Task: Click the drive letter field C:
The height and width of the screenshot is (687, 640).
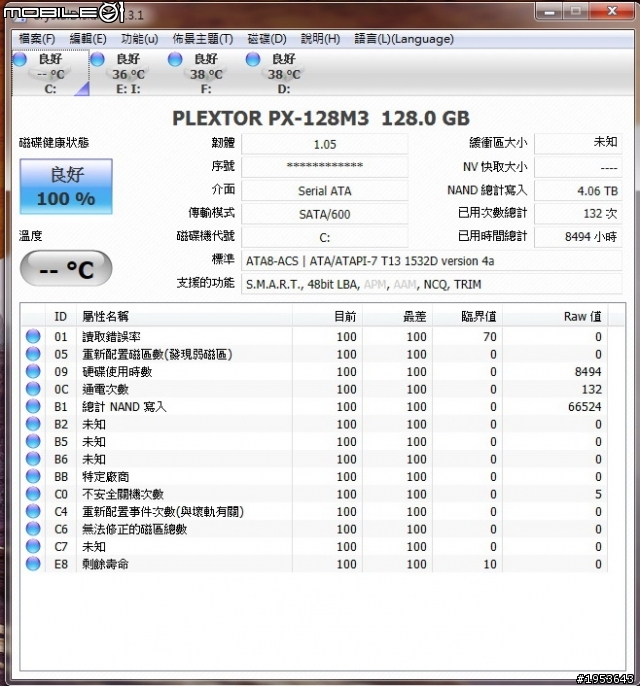Action: (x=325, y=237)
